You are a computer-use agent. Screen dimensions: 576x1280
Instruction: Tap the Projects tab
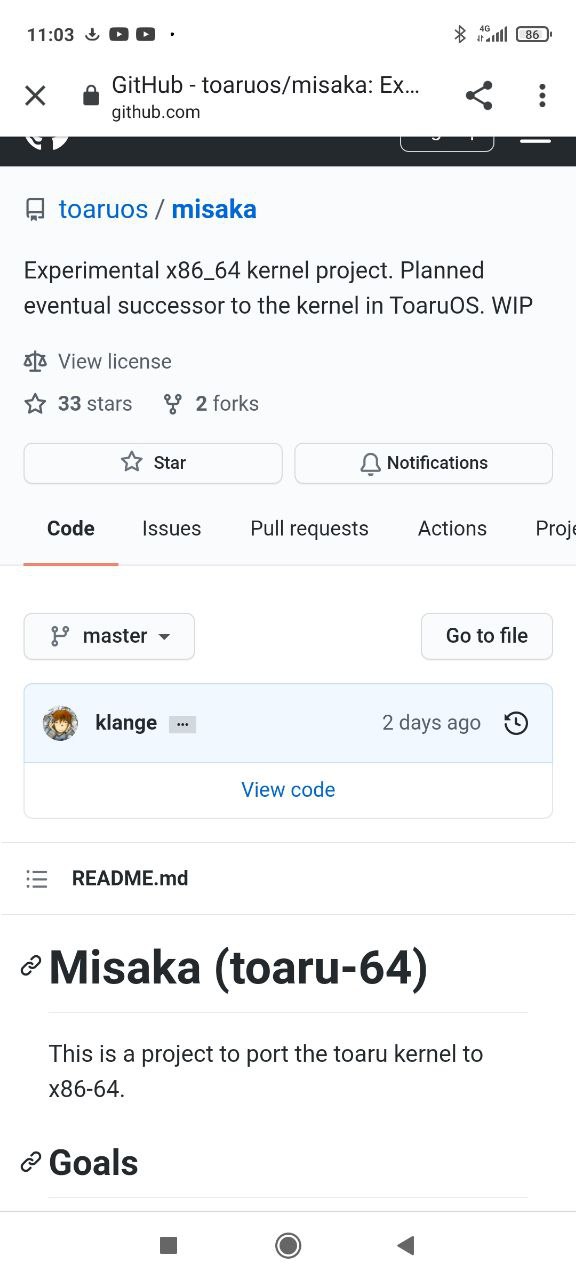(555, 528)
